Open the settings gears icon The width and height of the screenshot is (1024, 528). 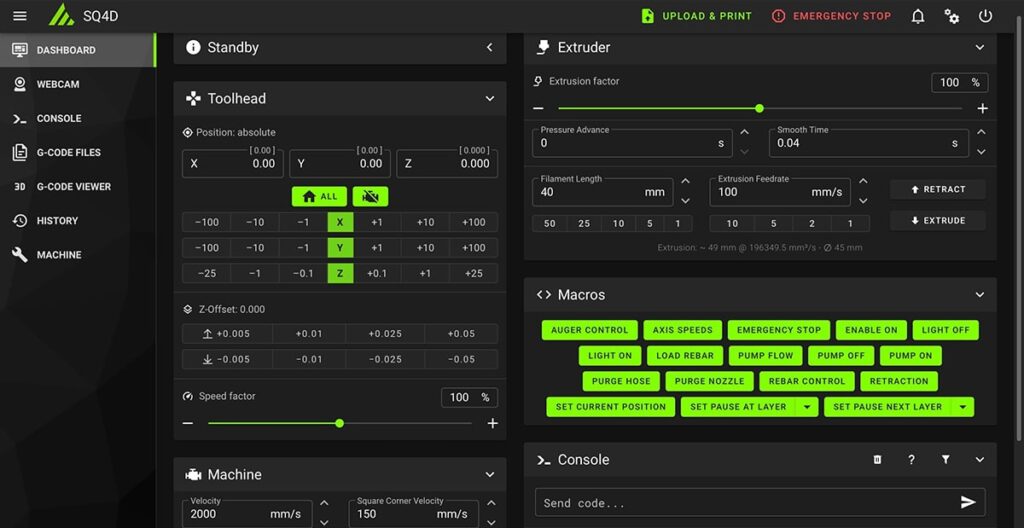(951, 16)
